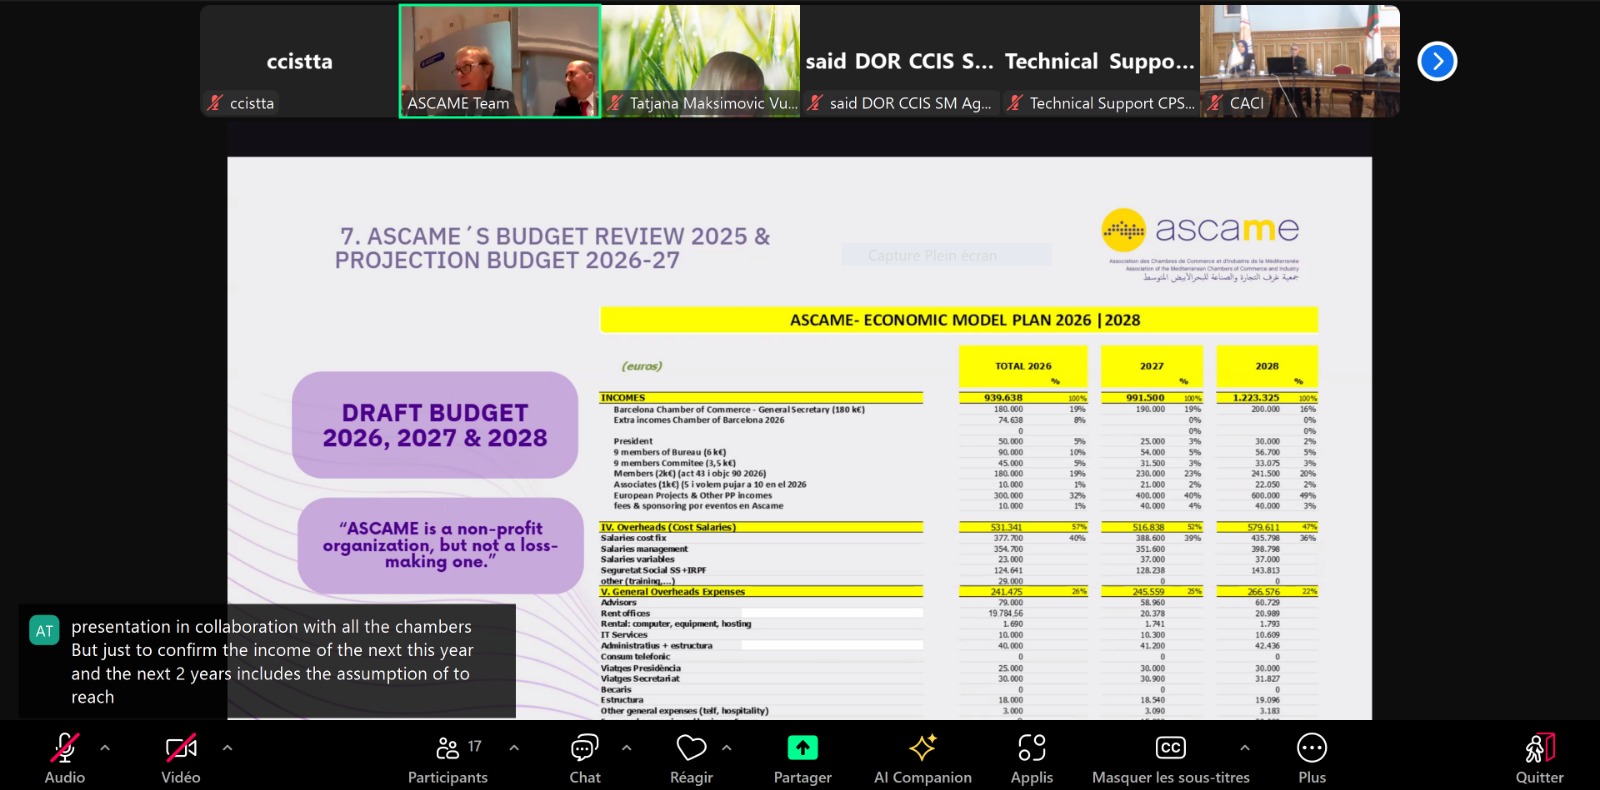This screenshot has height=790, width=1600.
Task: Hide subtitles with Masquer les sous-titres
Action: click(1170, 759)
